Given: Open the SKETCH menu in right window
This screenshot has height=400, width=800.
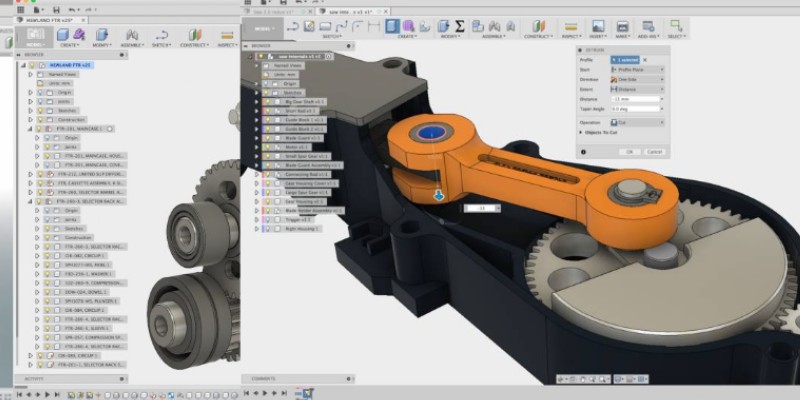Looking at the screenshot, I should [334, 37].
